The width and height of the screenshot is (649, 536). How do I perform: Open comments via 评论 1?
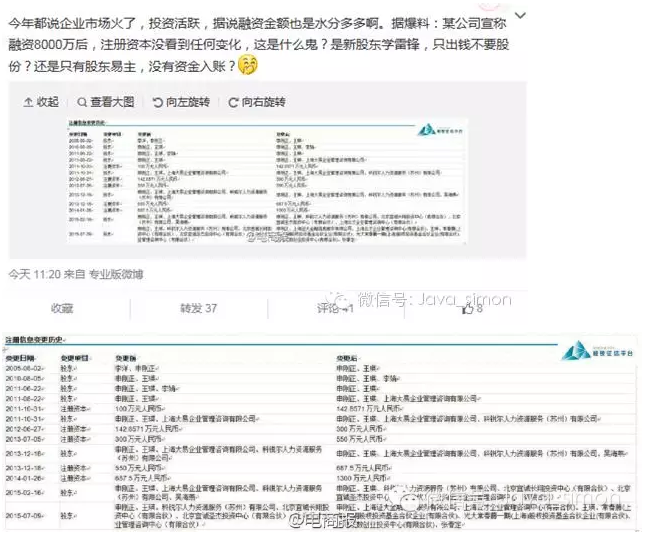coord(335,308)
